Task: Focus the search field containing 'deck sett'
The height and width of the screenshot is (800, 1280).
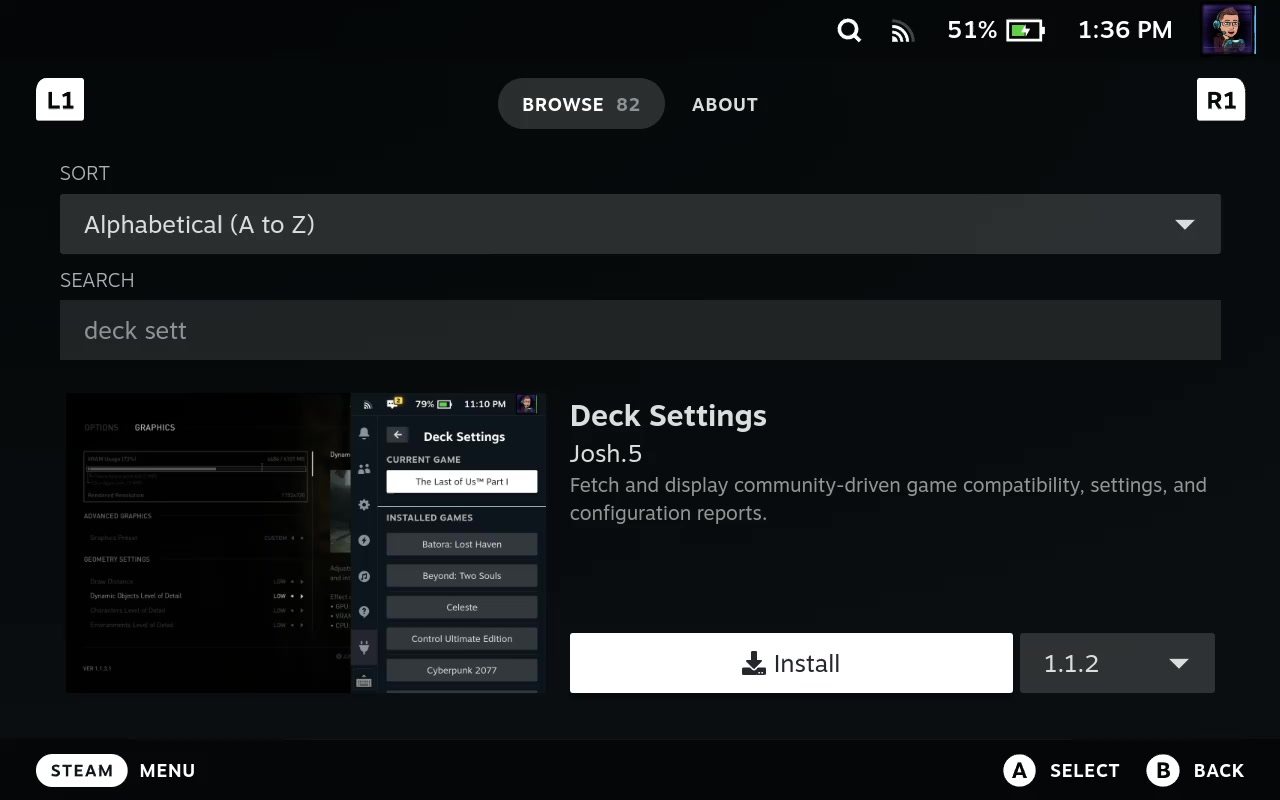Action: (640, 330)
